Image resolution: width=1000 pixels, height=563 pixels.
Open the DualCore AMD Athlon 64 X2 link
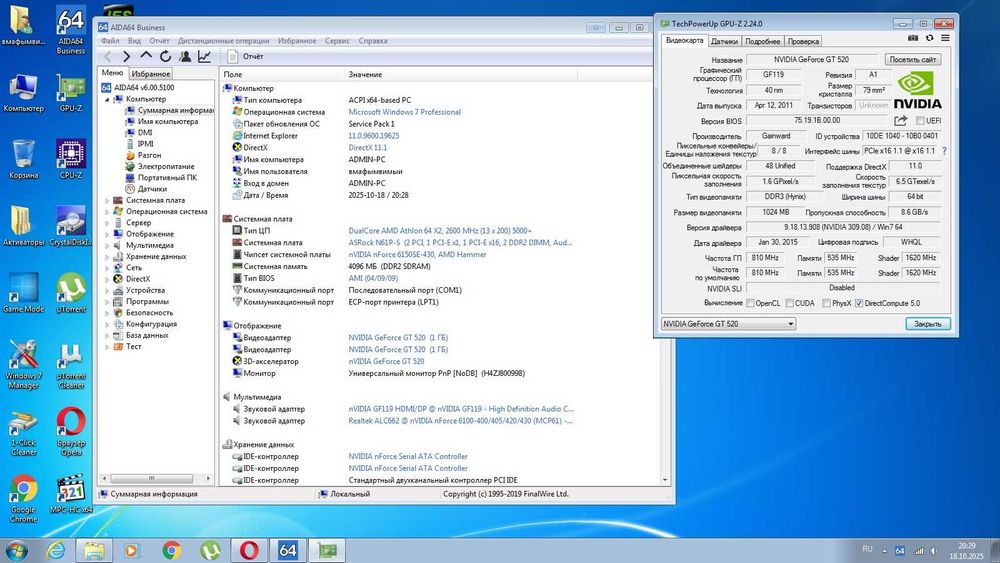click(439, 231)
